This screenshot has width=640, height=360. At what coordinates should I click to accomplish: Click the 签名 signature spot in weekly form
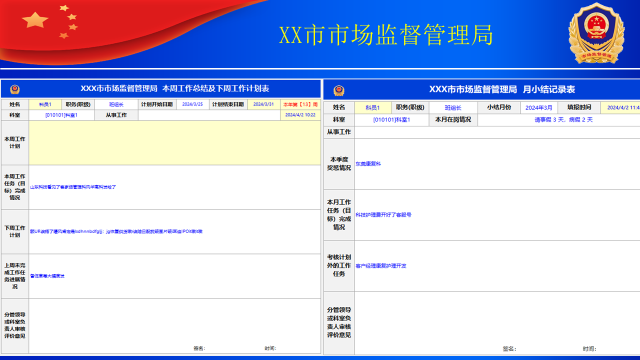[x=199, y=348]
